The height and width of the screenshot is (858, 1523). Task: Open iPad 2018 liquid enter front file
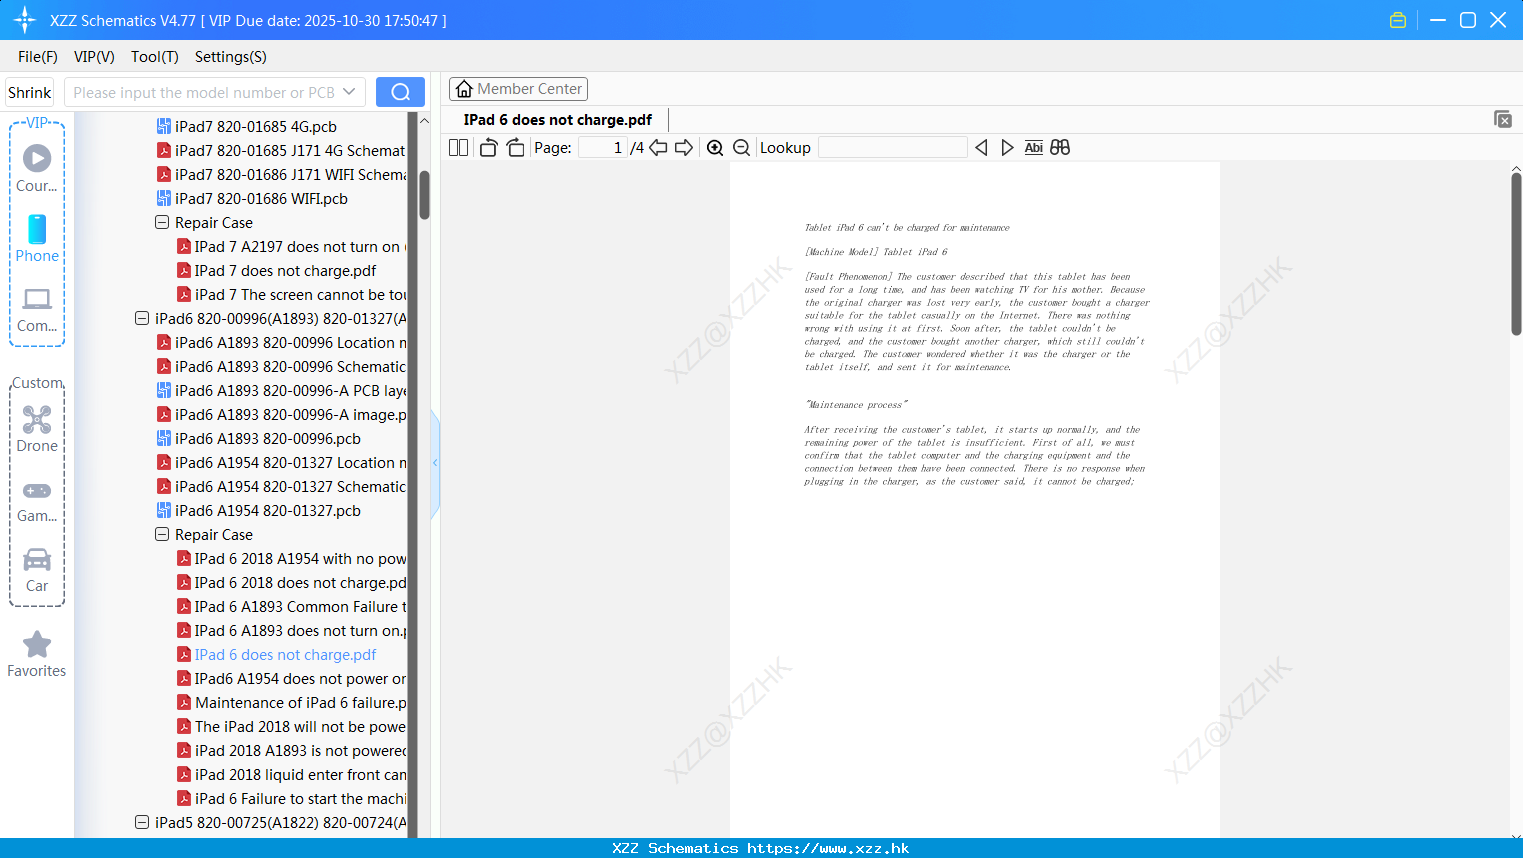pos(291,775)
